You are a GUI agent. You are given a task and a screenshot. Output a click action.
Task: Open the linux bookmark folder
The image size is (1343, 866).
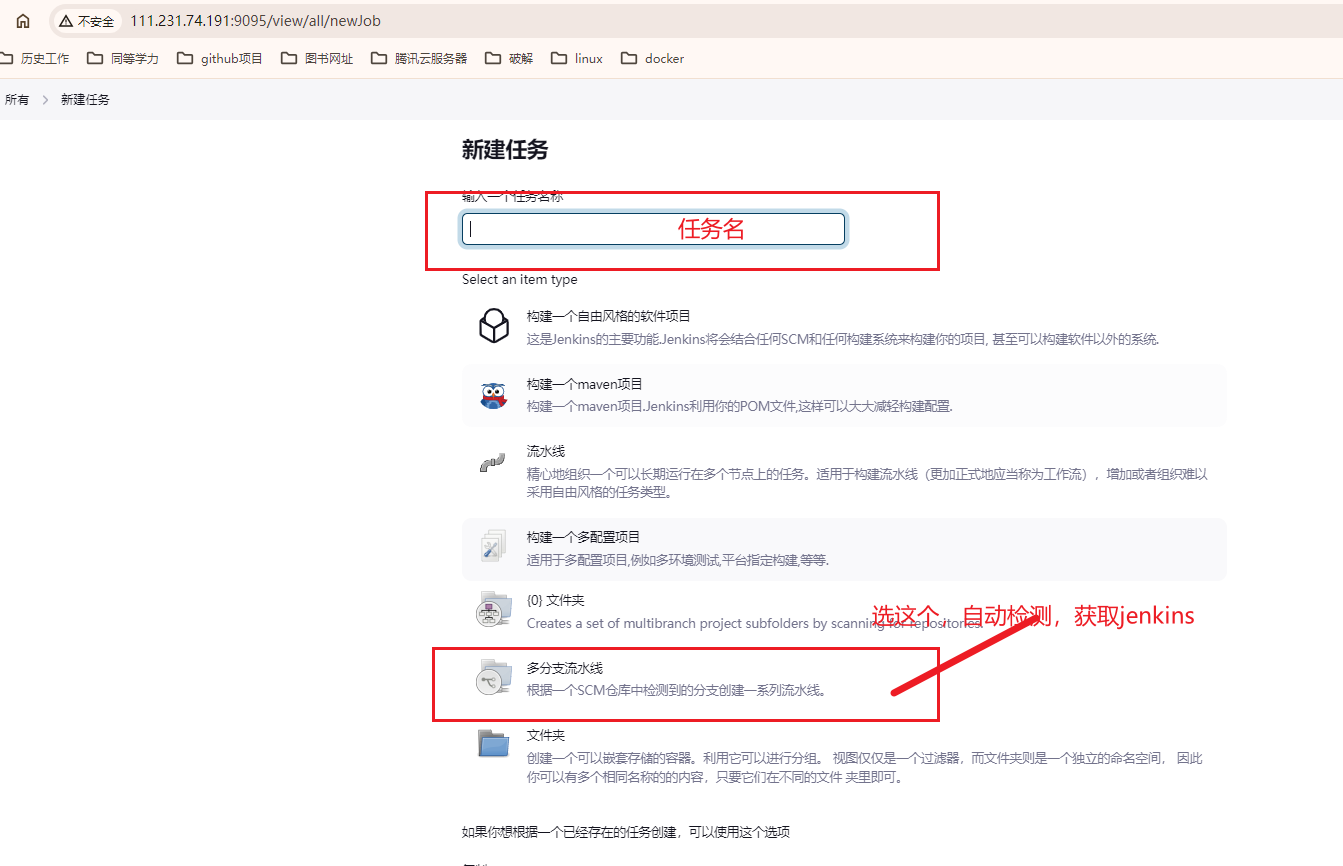577,58
